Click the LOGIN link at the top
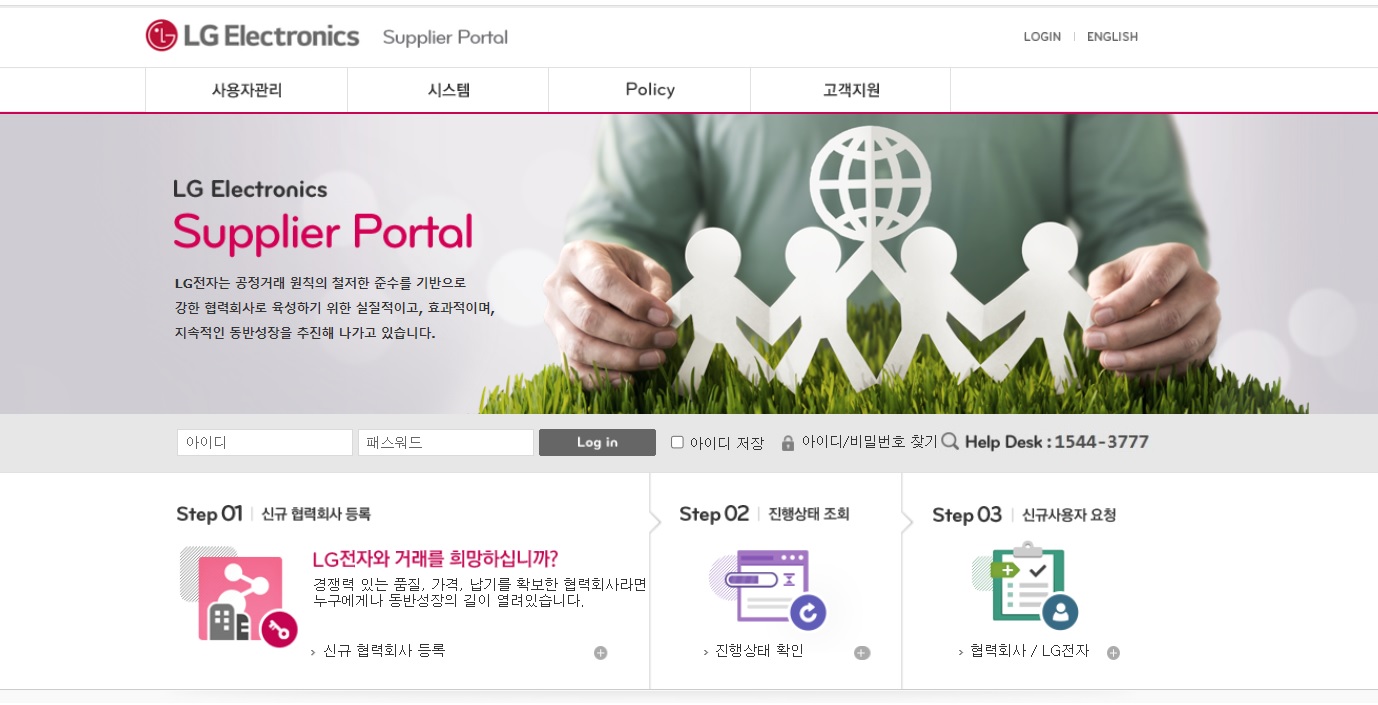Screen dimensions: 1378x705 pyautogui.click(x=1042, y=37)
